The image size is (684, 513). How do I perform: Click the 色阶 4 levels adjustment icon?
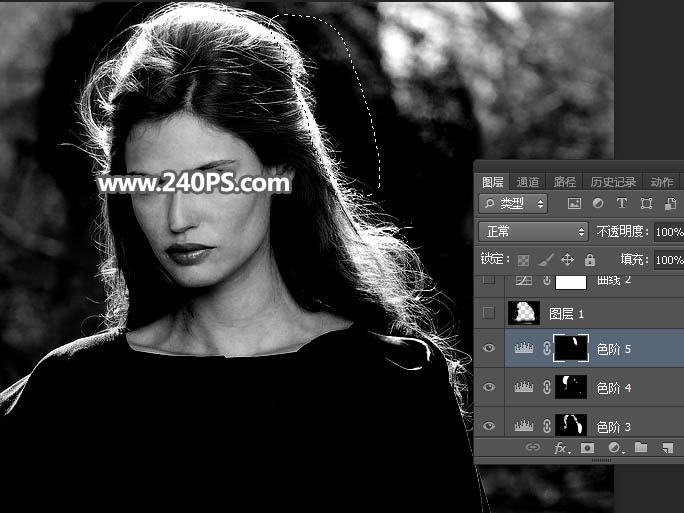[523, 387]
